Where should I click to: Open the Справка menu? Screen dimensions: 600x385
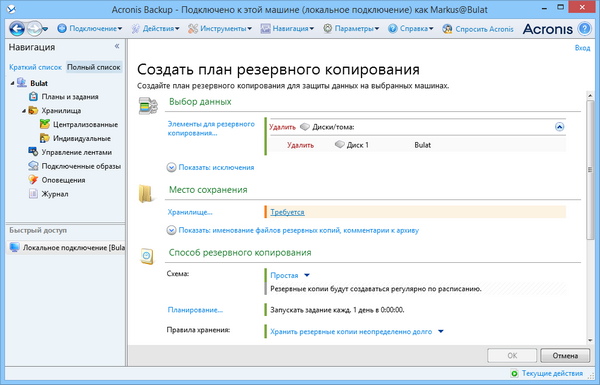[416, 29]
